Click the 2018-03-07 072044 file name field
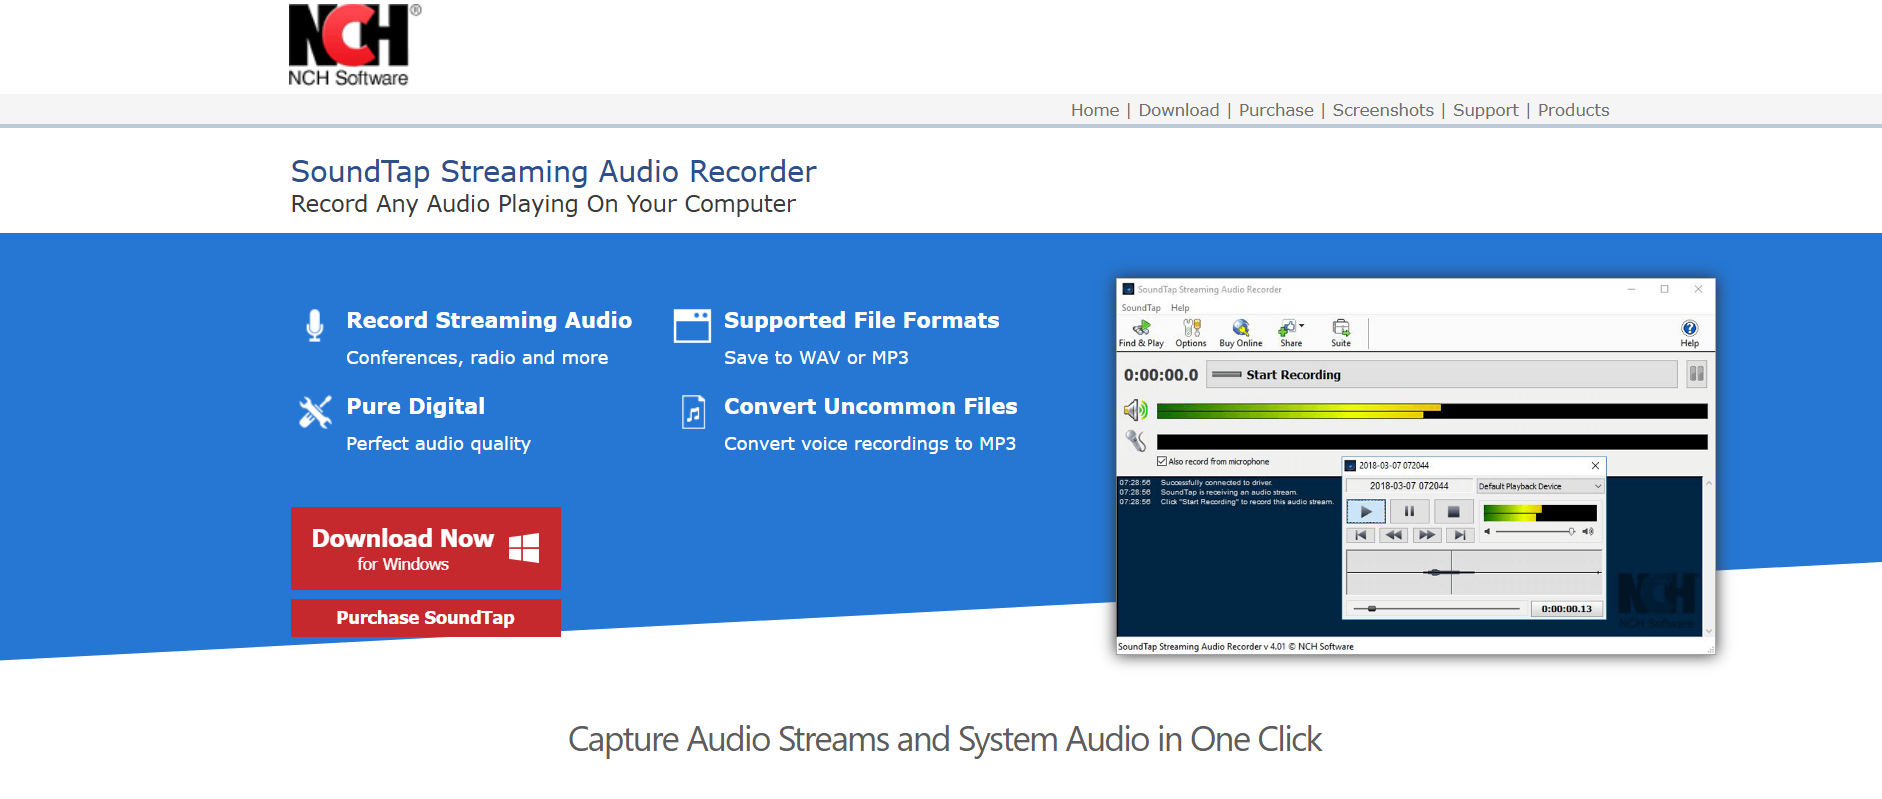This screenshot has width=1882, height=799. point(1409,486)
